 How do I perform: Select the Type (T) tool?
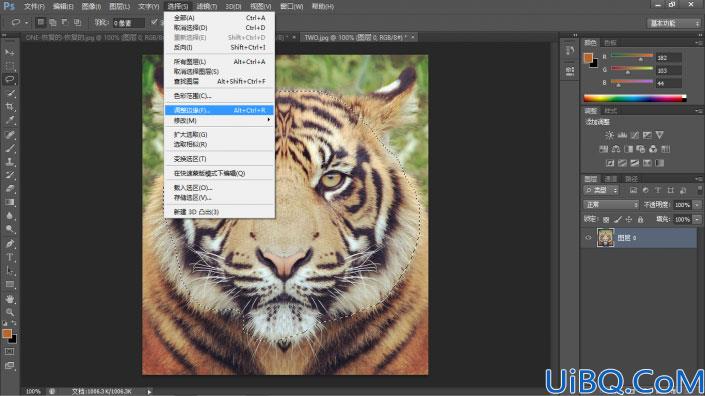pos(9,258)
